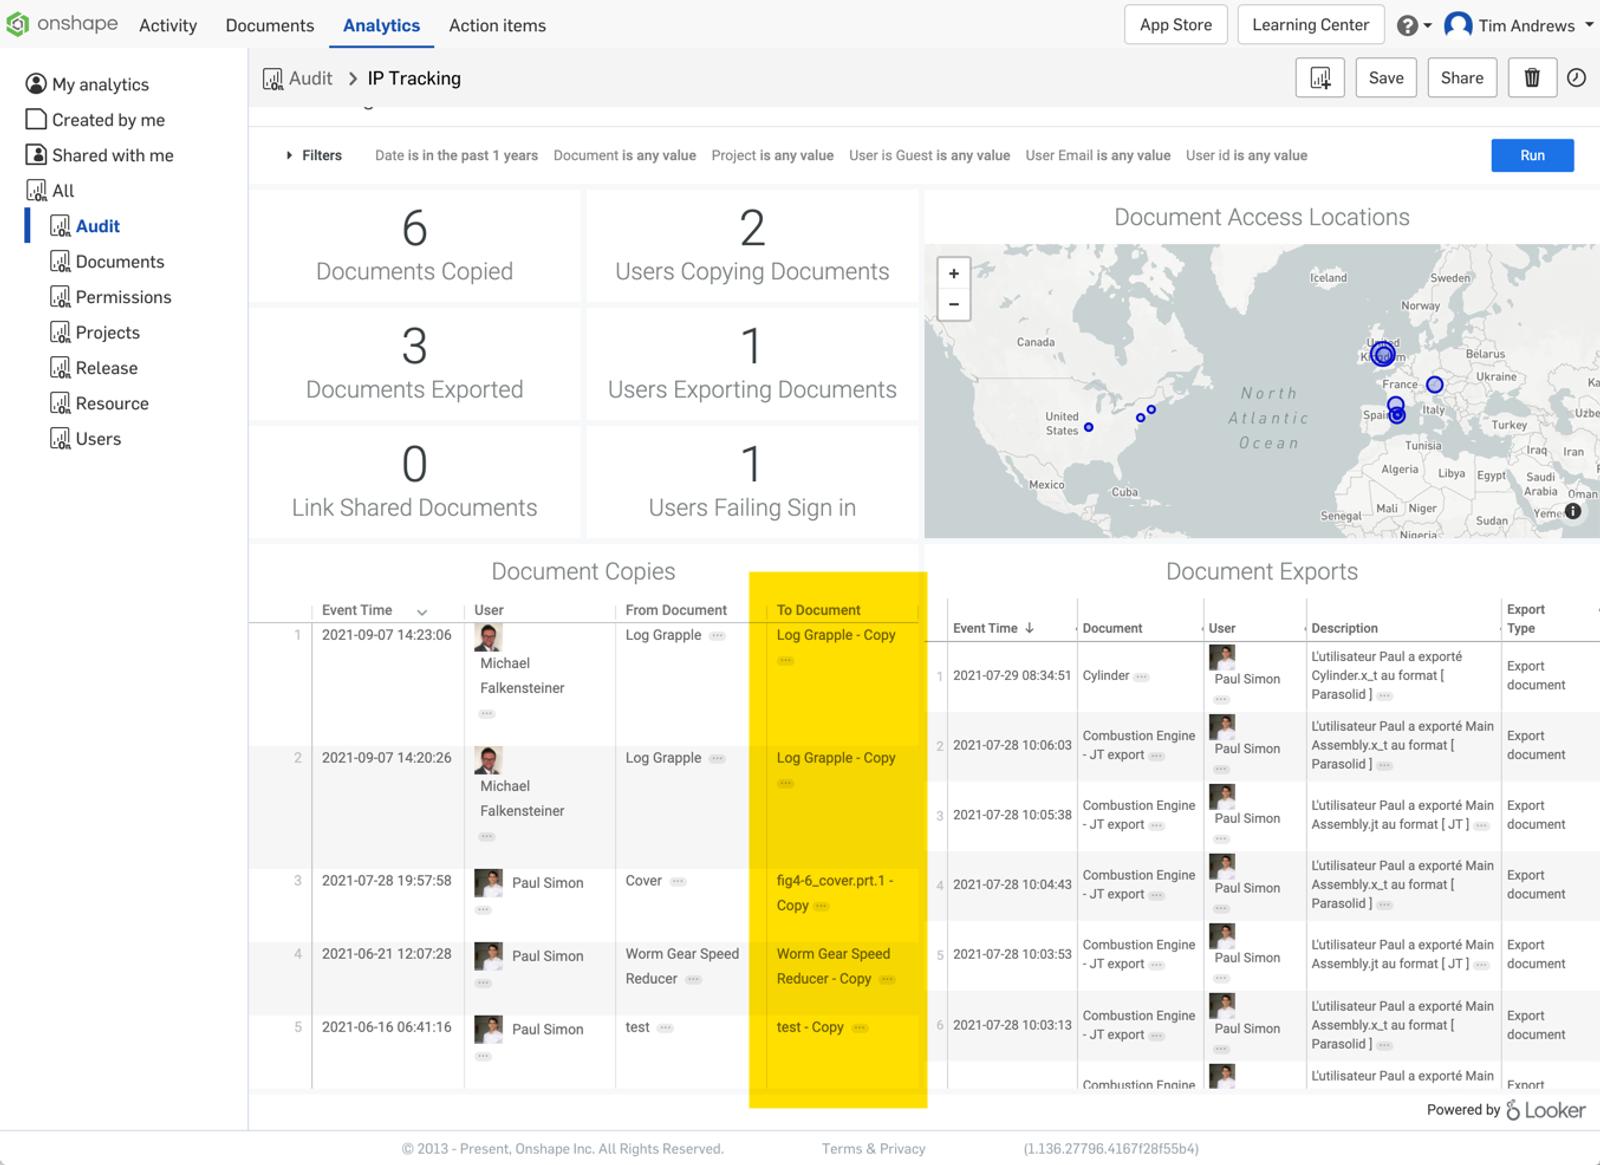Click the Share button
The width and height of the screenshot is (1600, 1165).
(1461, 78)
